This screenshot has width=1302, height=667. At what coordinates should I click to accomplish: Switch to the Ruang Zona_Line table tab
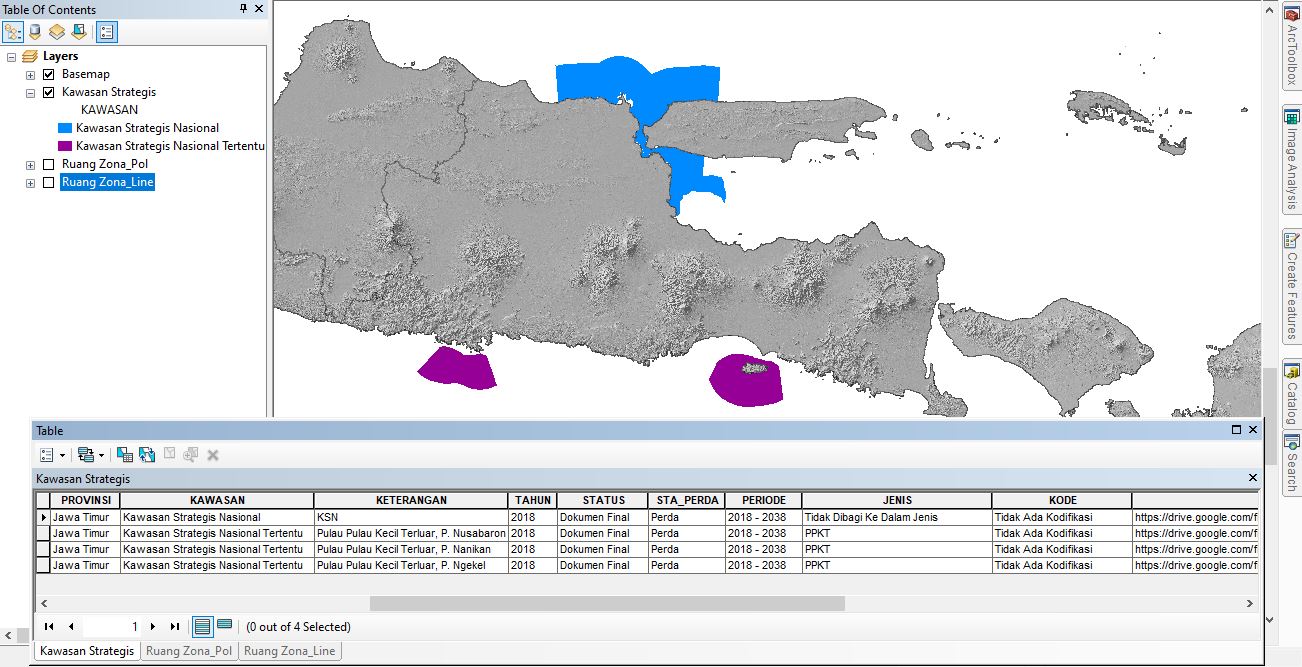click(x=290, y=650)
